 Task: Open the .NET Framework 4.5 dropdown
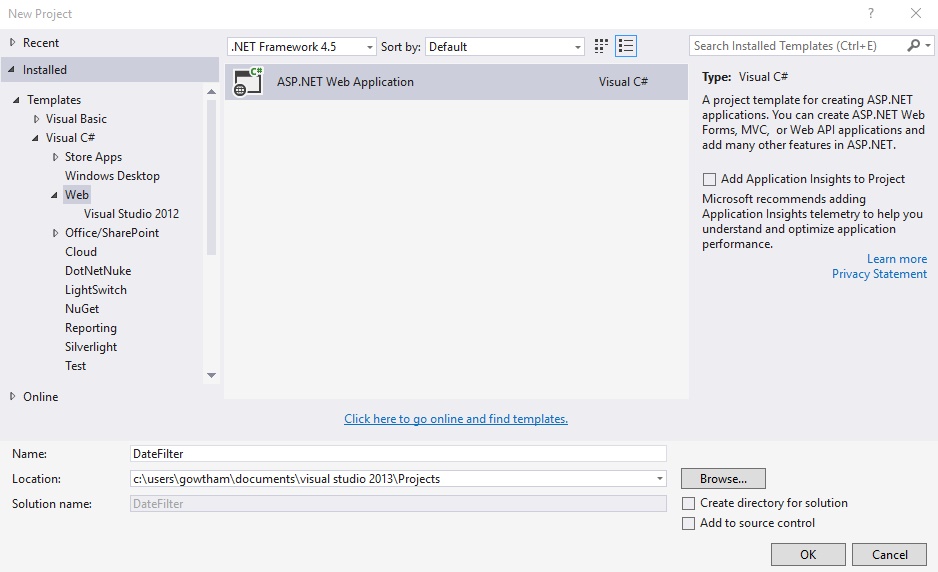[302, 47]
